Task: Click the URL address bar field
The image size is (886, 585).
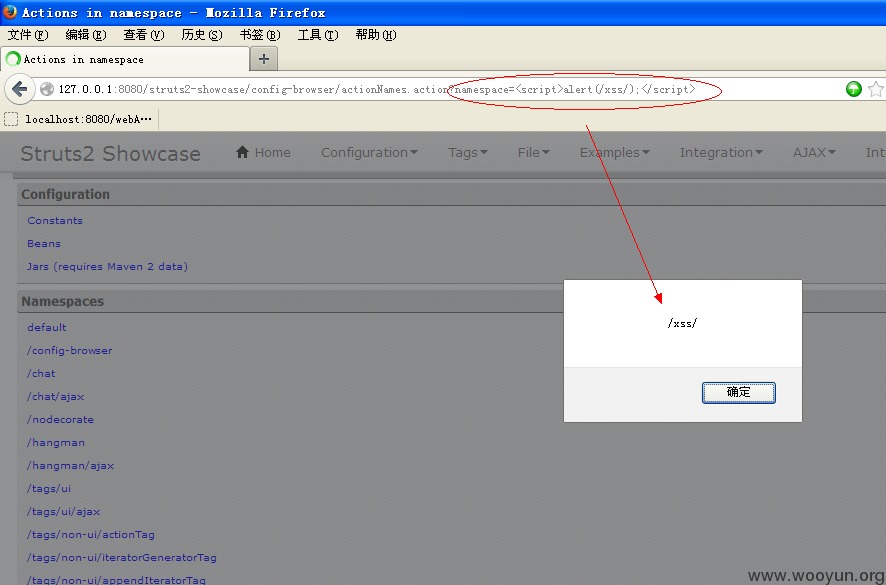Action: tap(441, 89)
